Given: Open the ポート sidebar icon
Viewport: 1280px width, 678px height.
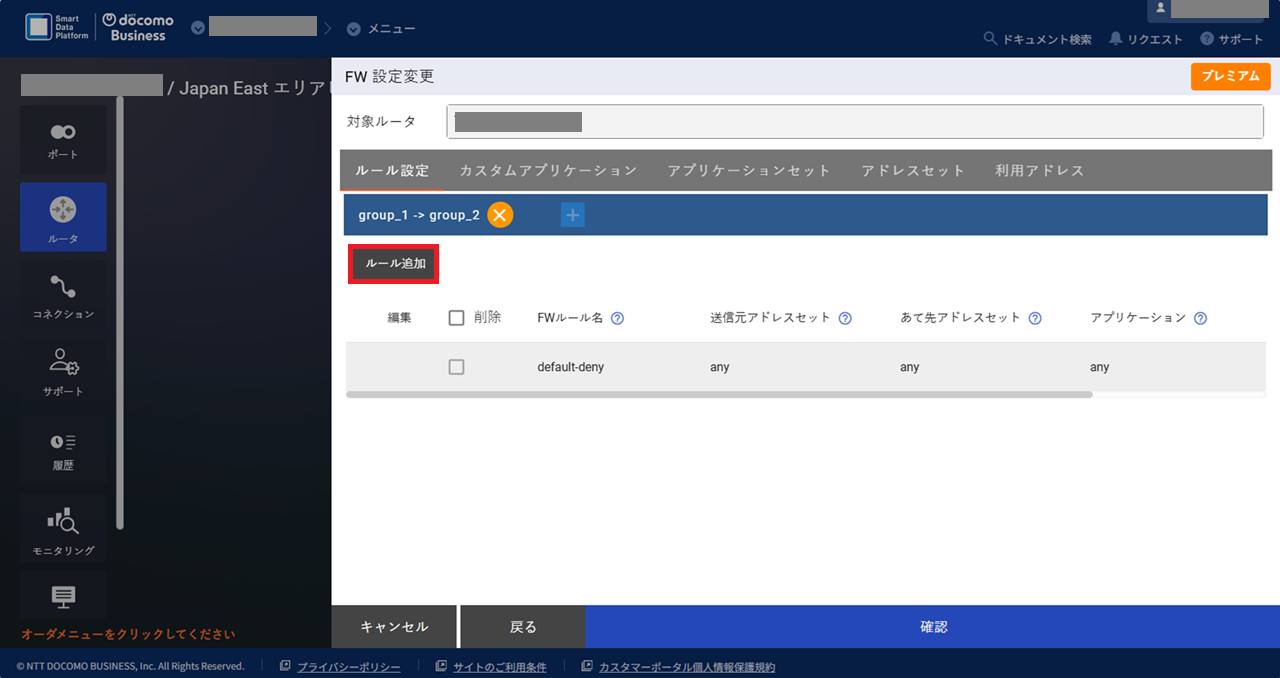Looking at the screenshot, I should pyautogui.click(x=63, y=140).
